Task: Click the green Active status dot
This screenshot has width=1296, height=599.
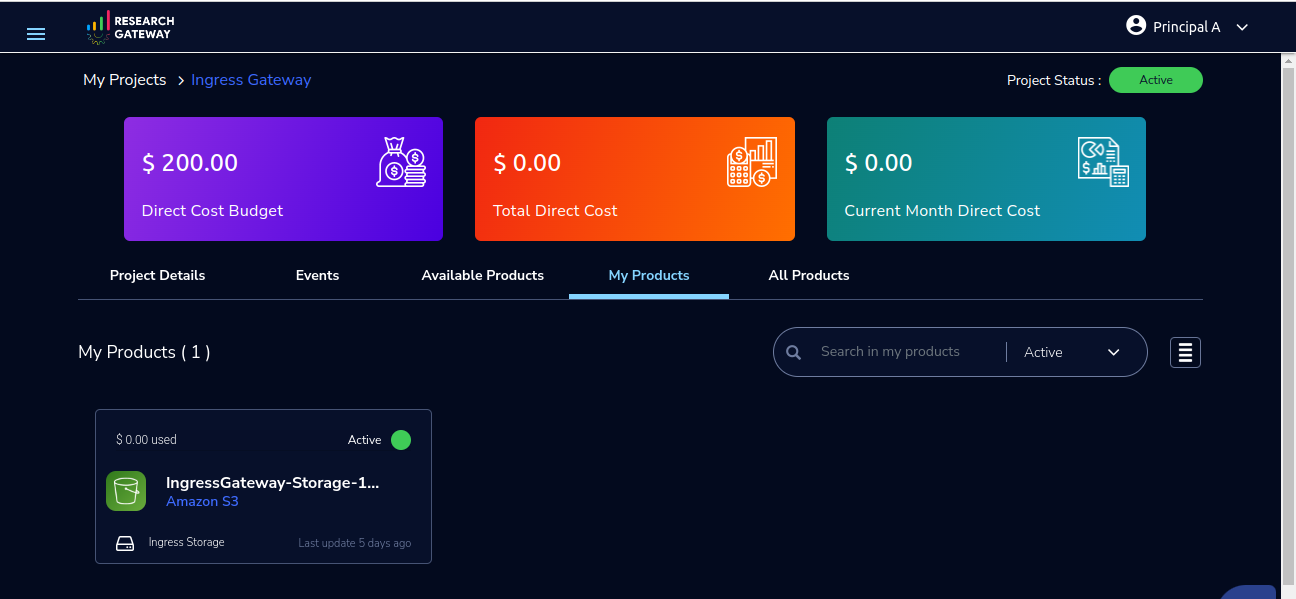Action: 401,440
